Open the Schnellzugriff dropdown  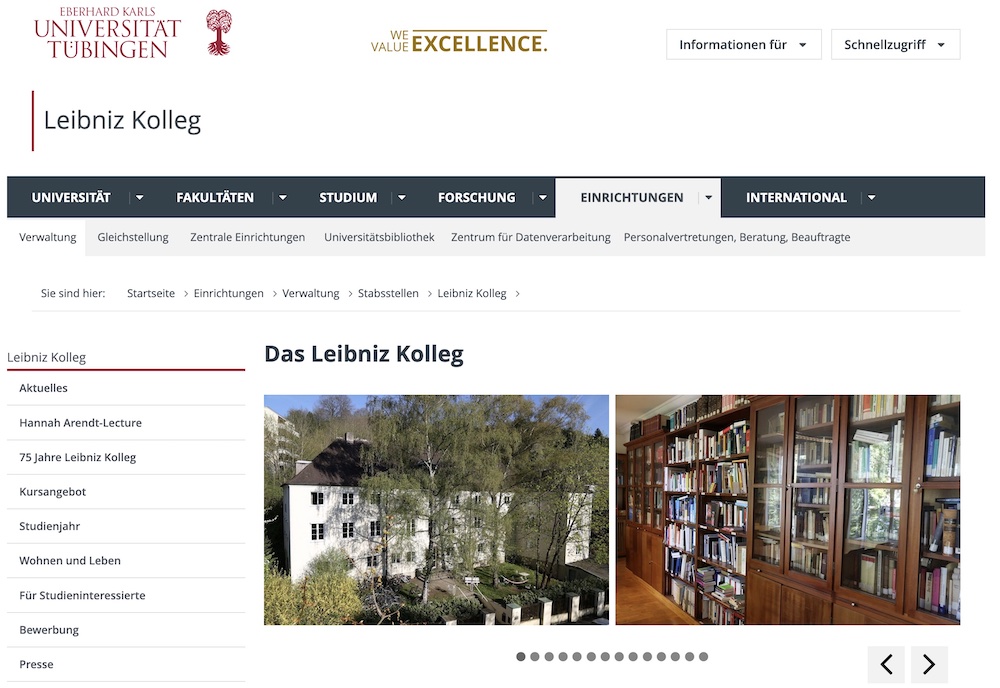pos(895,45)
